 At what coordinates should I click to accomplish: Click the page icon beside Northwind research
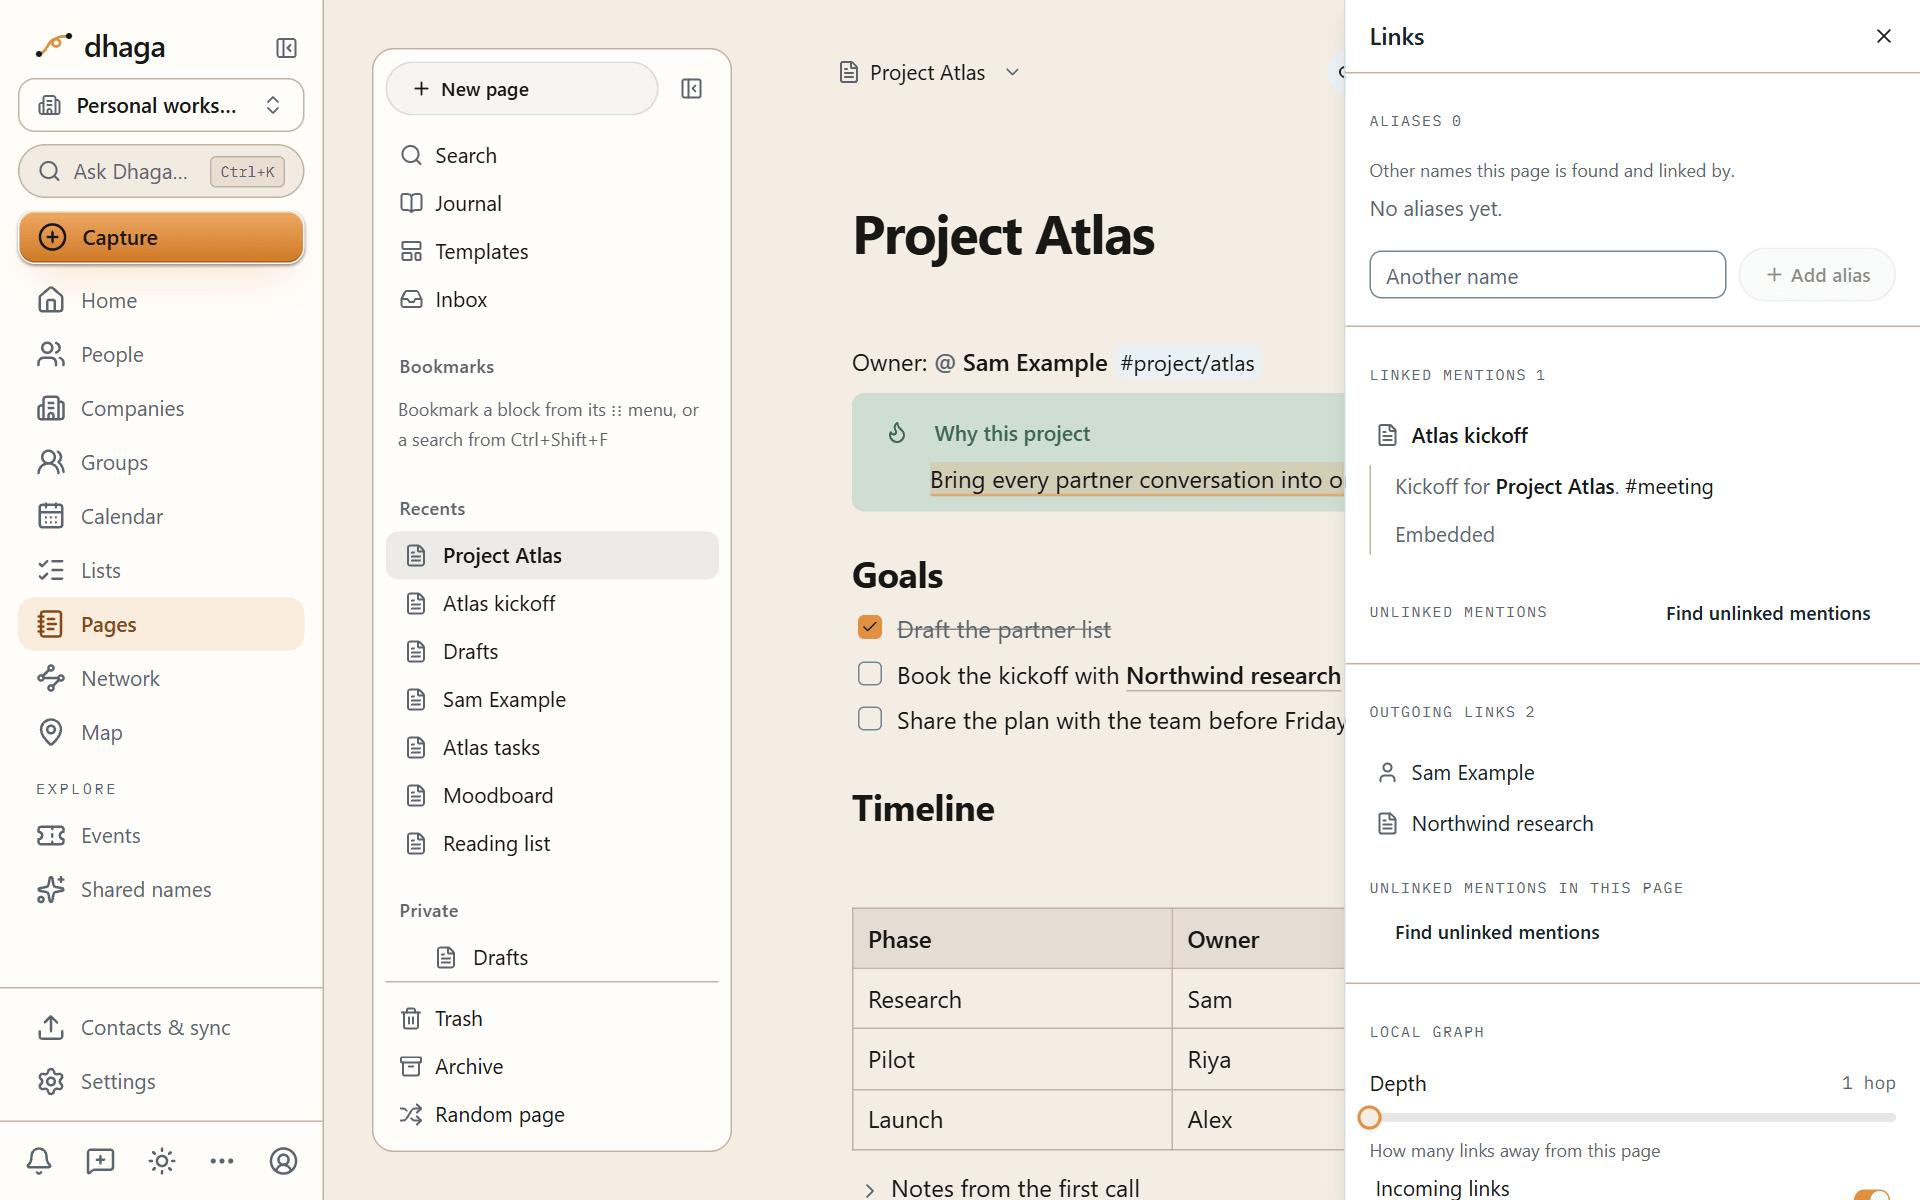point(1387,823)
